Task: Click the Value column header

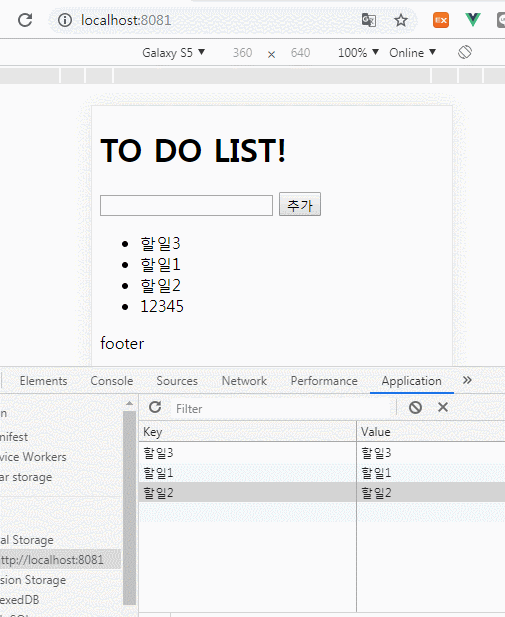Action: [x=431, y=432]
